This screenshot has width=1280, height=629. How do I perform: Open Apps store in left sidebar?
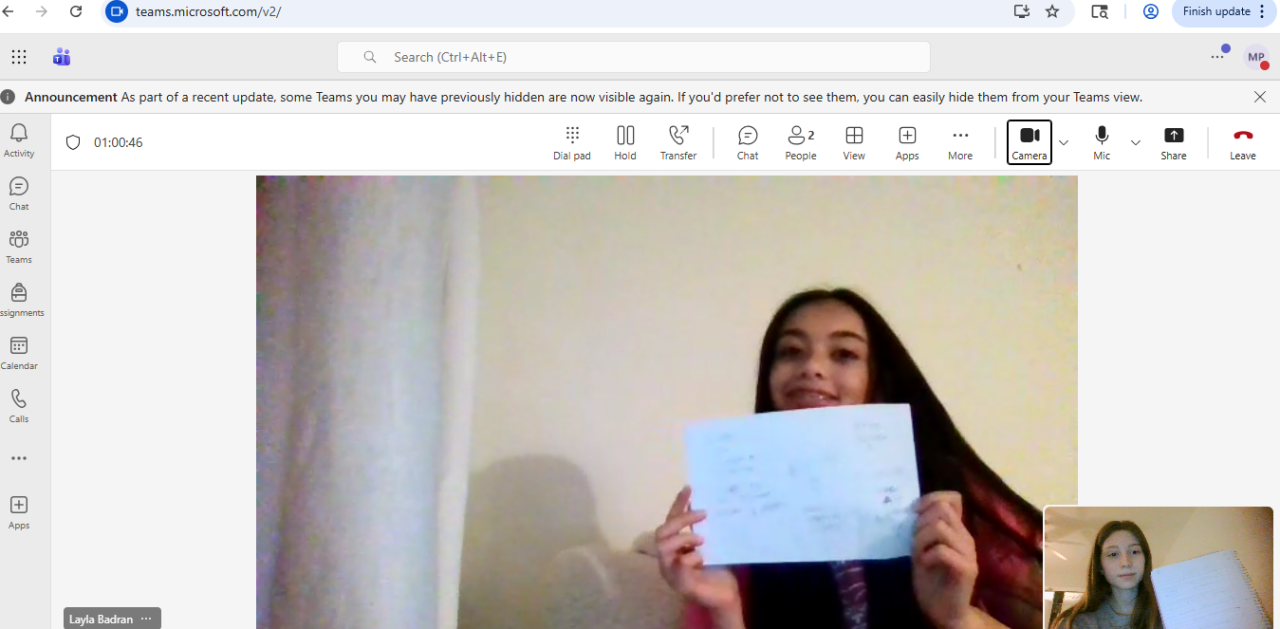point(19,511)
